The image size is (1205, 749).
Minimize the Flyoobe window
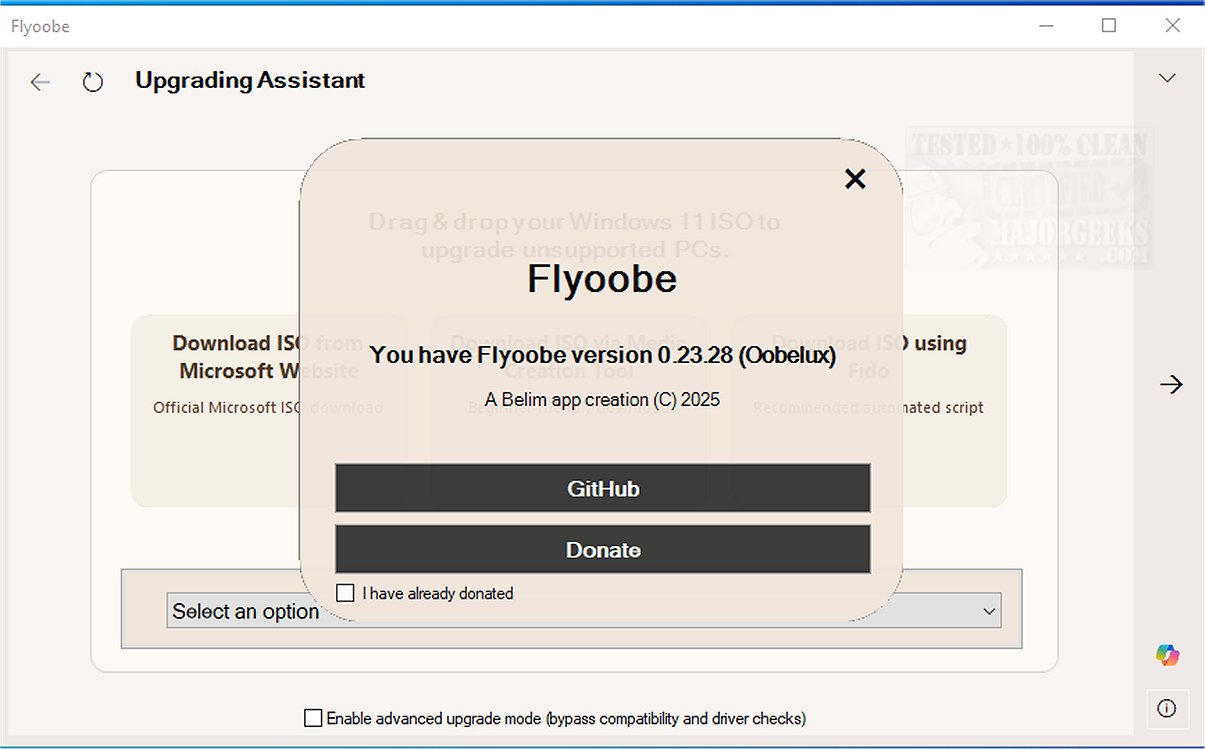coord(1046,26)
